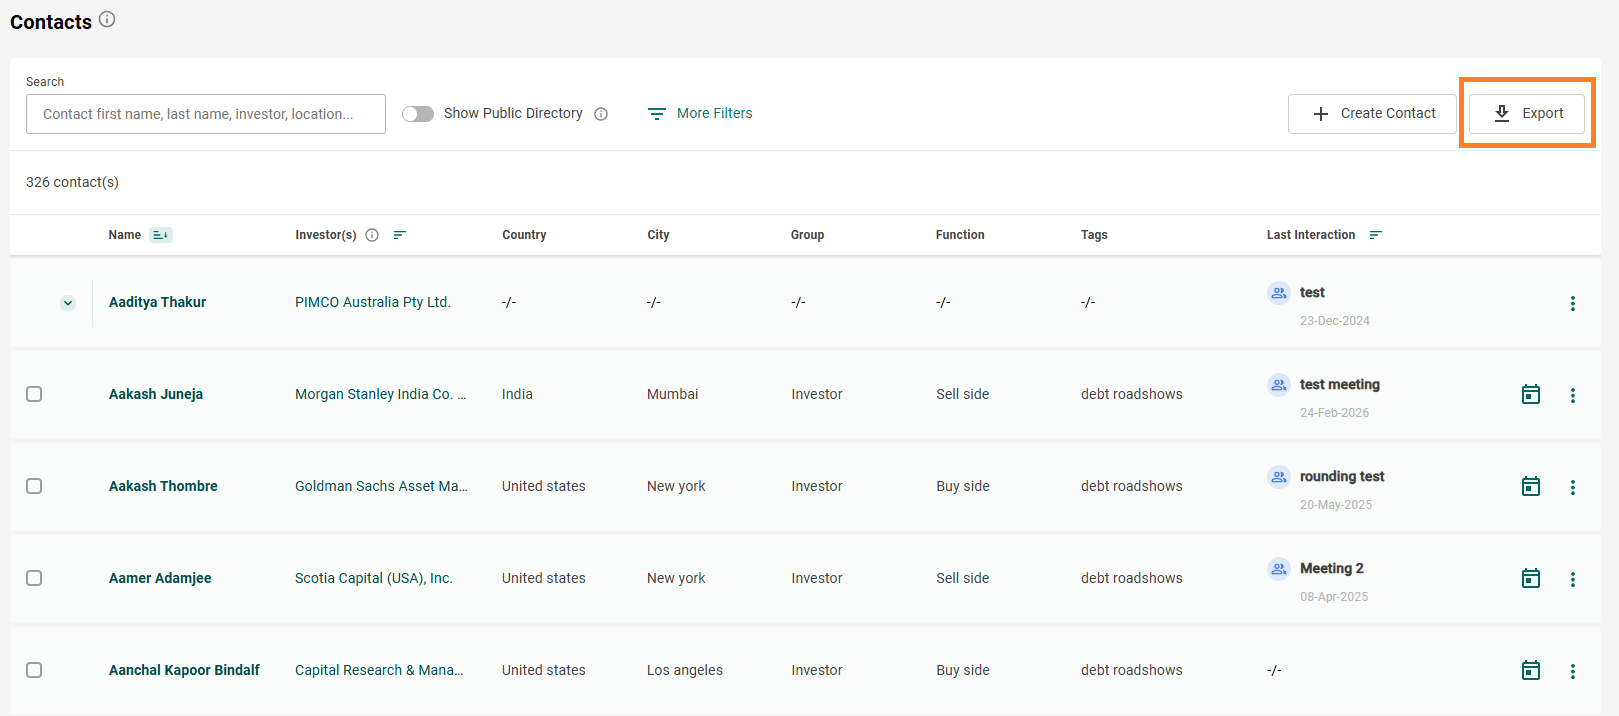Click the Export button

[1527, 114]
